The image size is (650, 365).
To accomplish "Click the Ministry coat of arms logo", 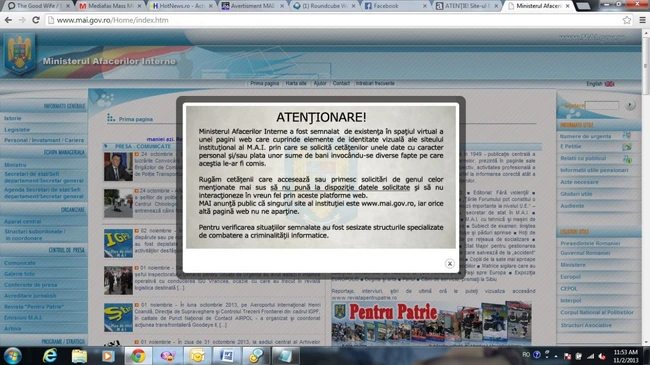I will 19,54.
